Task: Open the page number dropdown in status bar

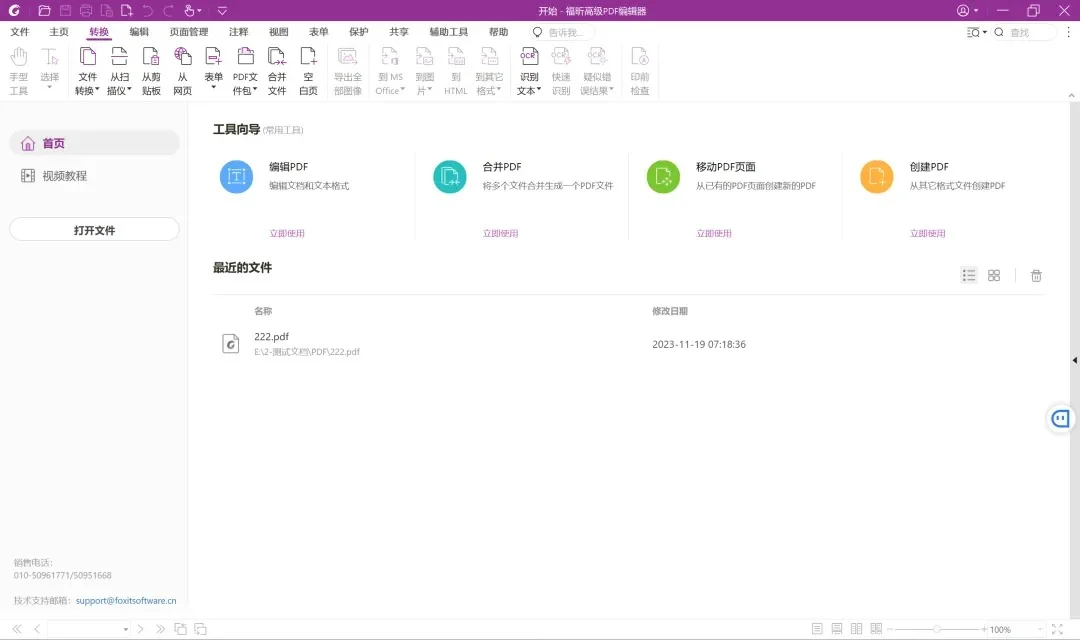Action: pos(125,629)
